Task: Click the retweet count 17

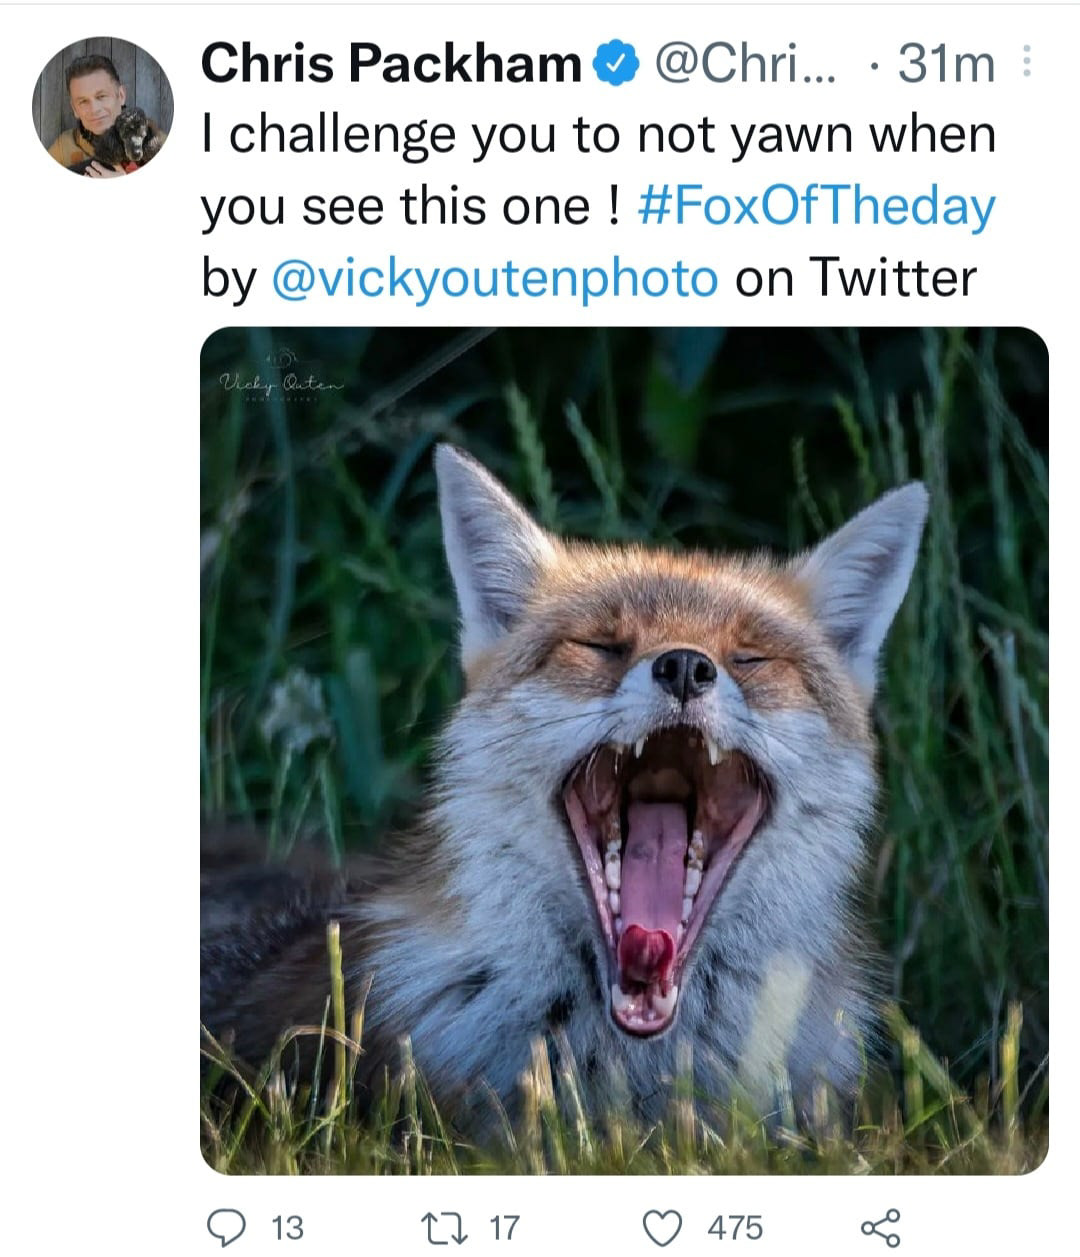Action: pyautogui.click(x=504, y=1227)
